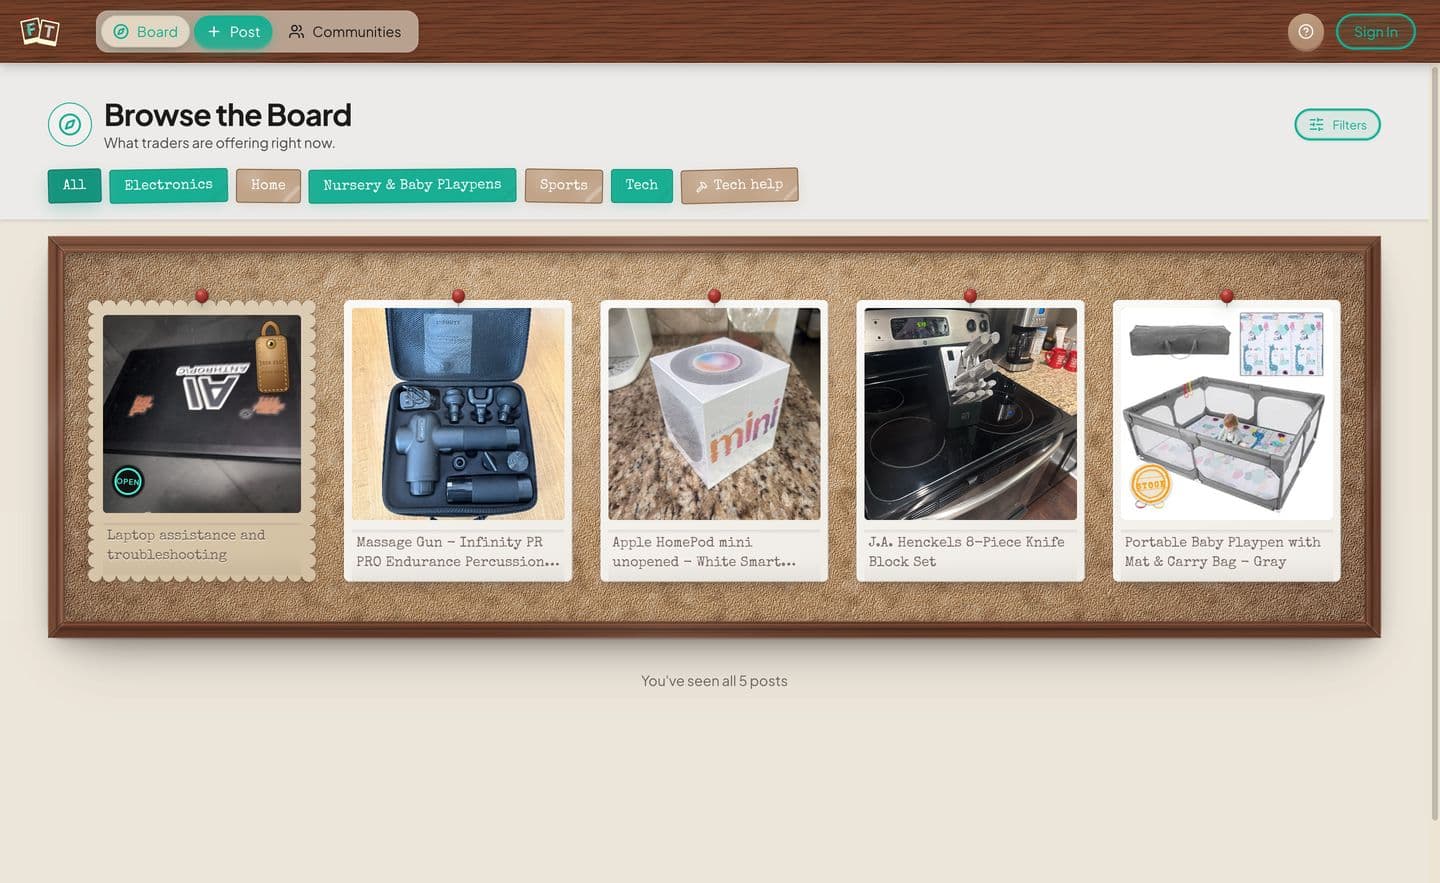This screenshot has height=883, width=1440.
Task: Click the FT logo icon
Action: [x=40, y=32]
